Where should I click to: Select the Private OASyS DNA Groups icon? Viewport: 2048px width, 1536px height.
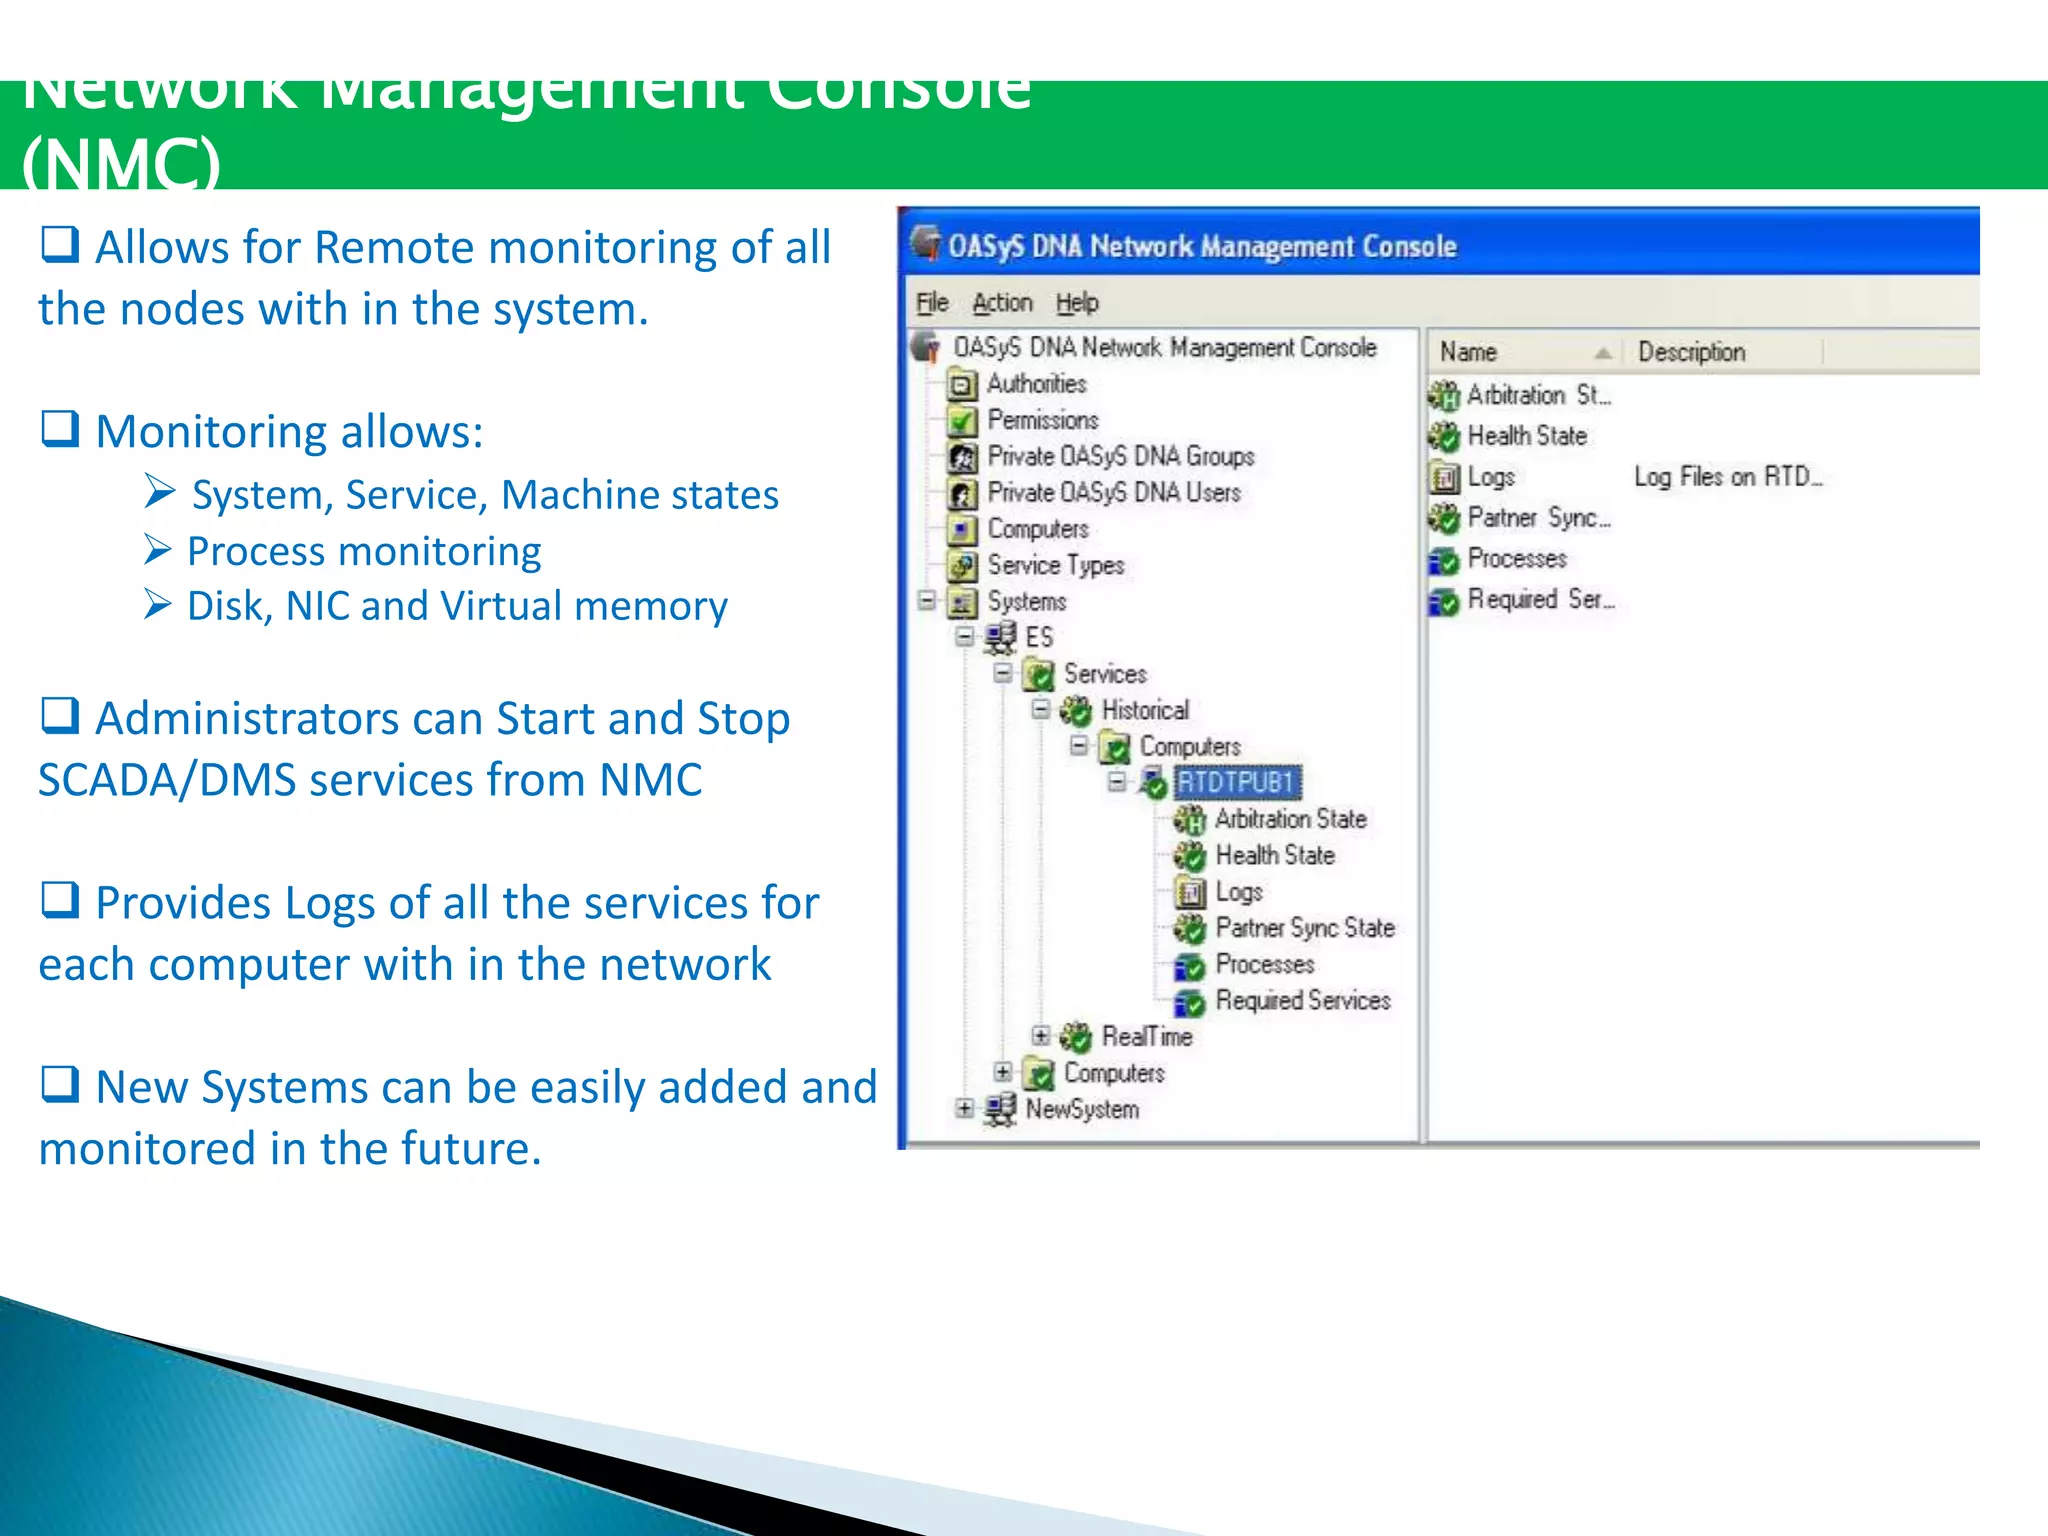tap(962, 457)
